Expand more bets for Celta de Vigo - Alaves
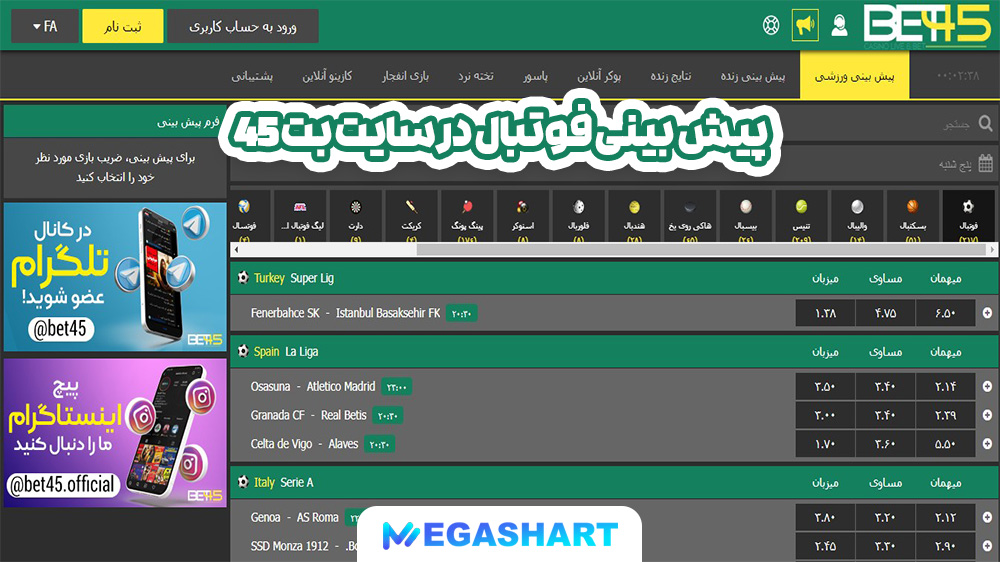 point(987,443)
